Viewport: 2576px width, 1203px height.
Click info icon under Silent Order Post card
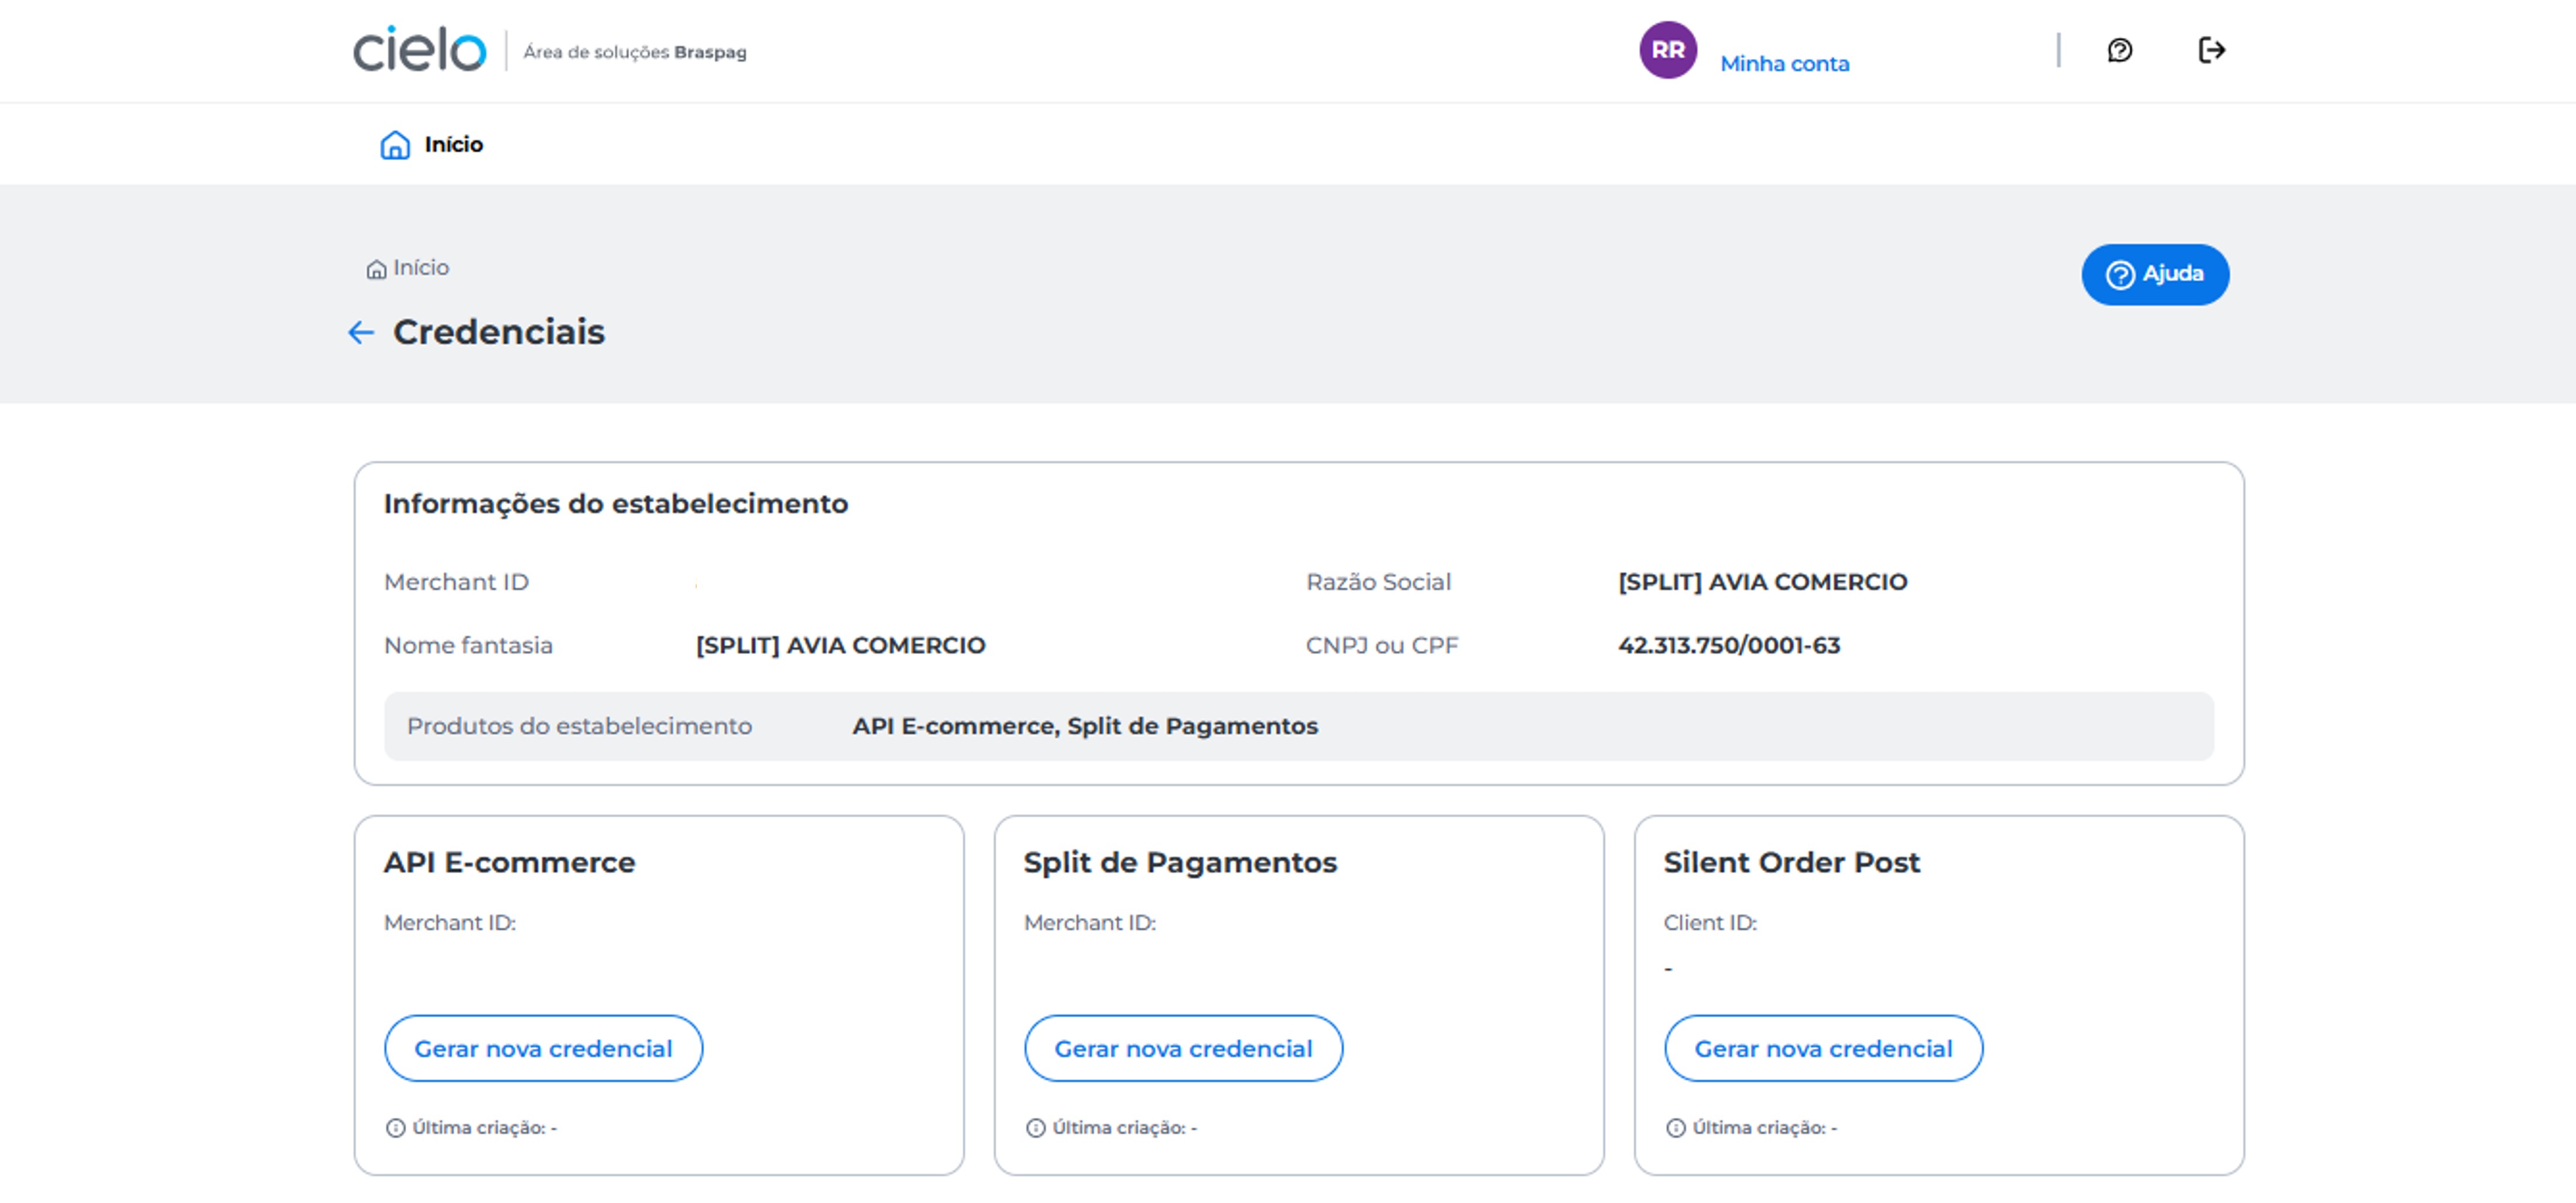(1675, 1128)
